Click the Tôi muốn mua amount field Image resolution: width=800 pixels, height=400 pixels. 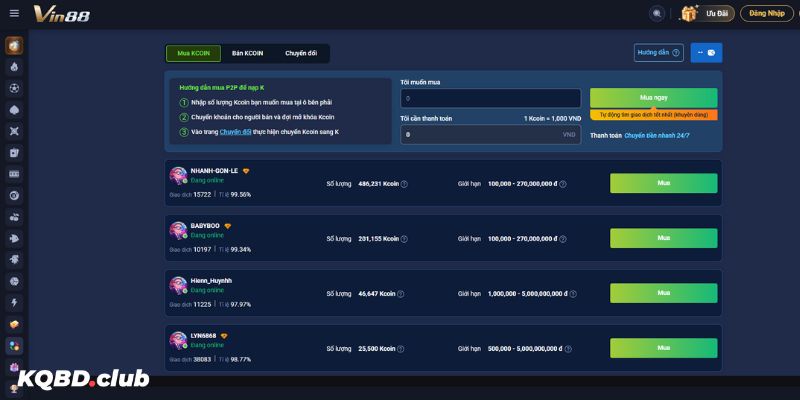click(x=490, y=98)
